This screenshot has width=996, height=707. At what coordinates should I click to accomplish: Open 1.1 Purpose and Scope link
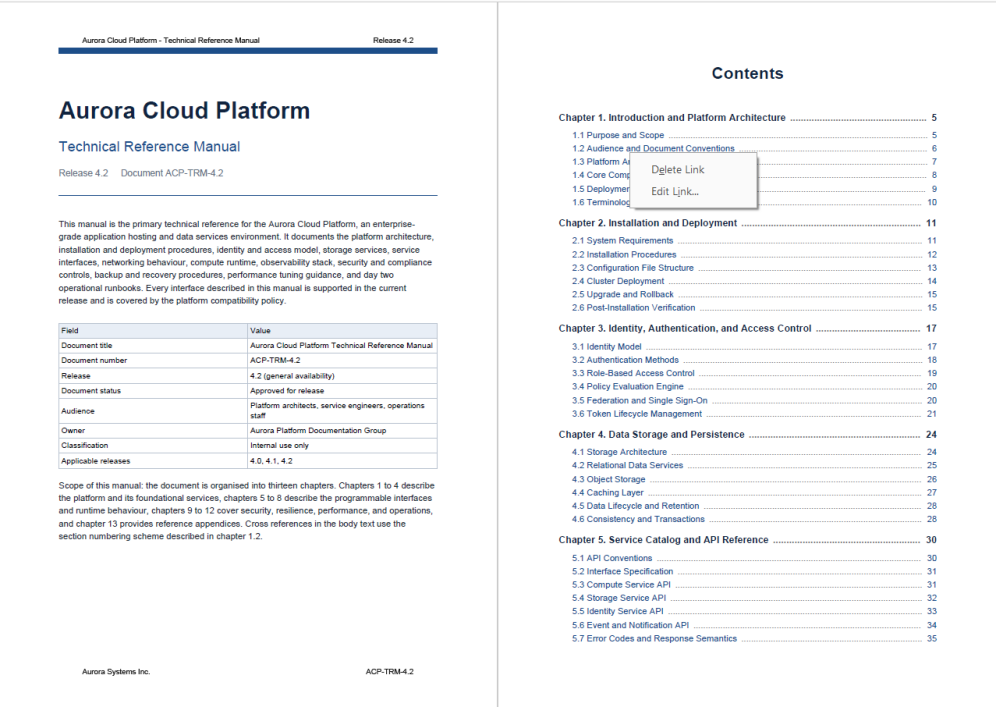pyautogui.click(x=617, y=135)
